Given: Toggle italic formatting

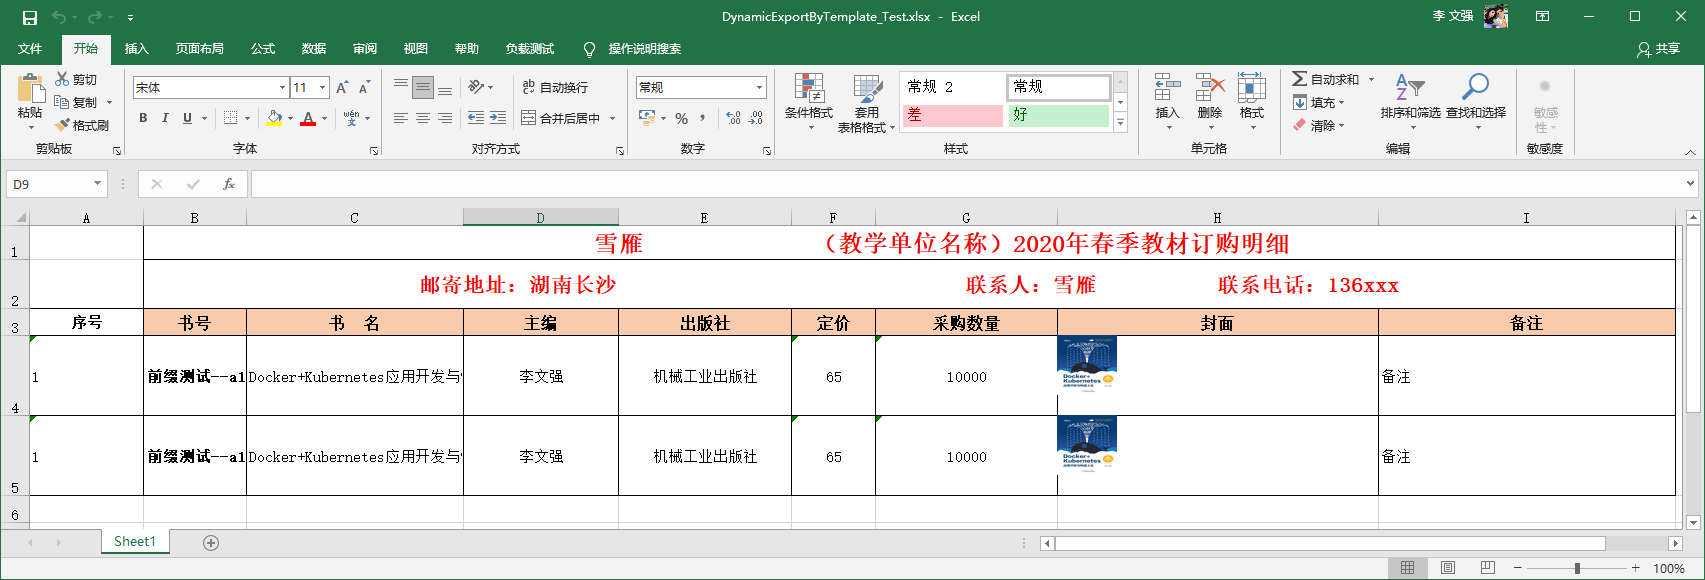Looking at the screenshot, I should point(165,118).
